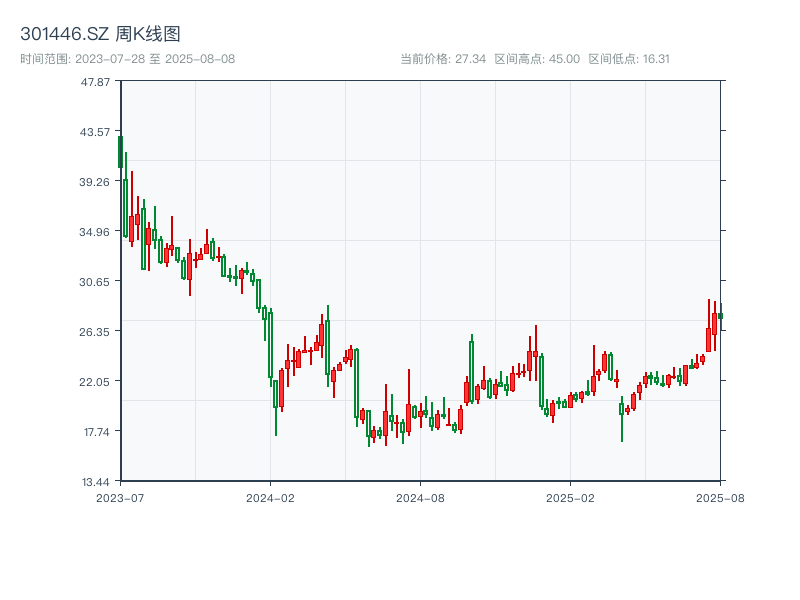The height and width of the screenshot is (600, 800).
Task: Select the 2025-08 x-axis date label
Action: coord(720,497)
